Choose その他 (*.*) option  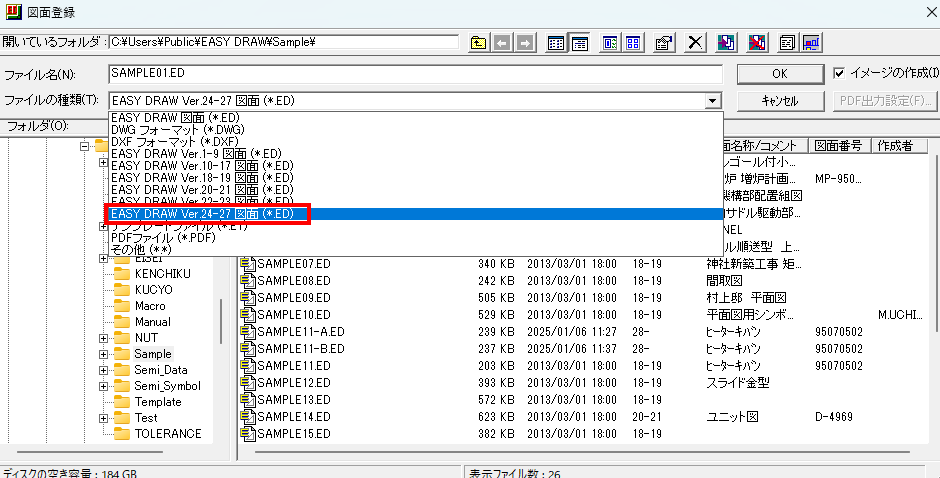click(x=415, y=249)
